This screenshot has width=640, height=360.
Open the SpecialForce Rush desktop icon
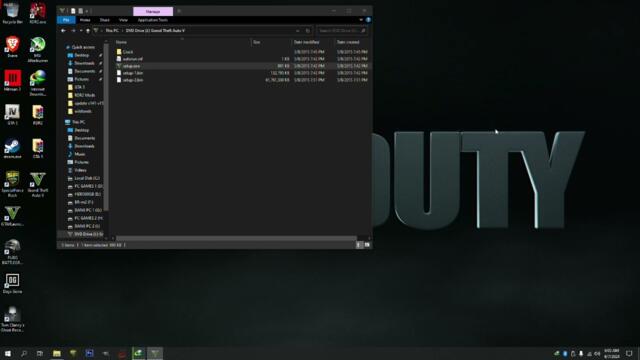coord(12,184)
